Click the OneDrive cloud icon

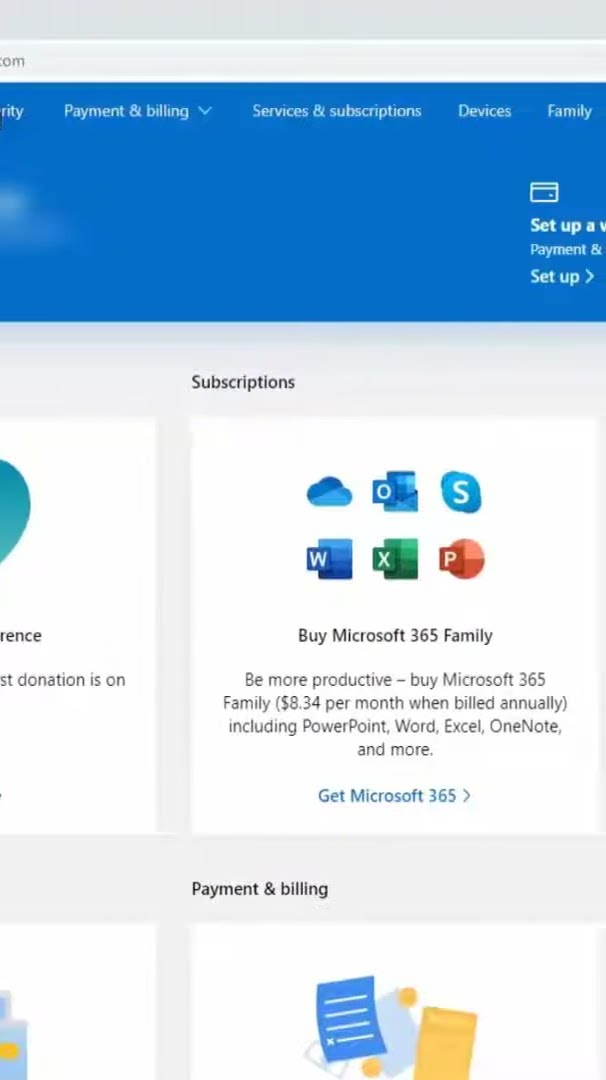tap(329, 492)
